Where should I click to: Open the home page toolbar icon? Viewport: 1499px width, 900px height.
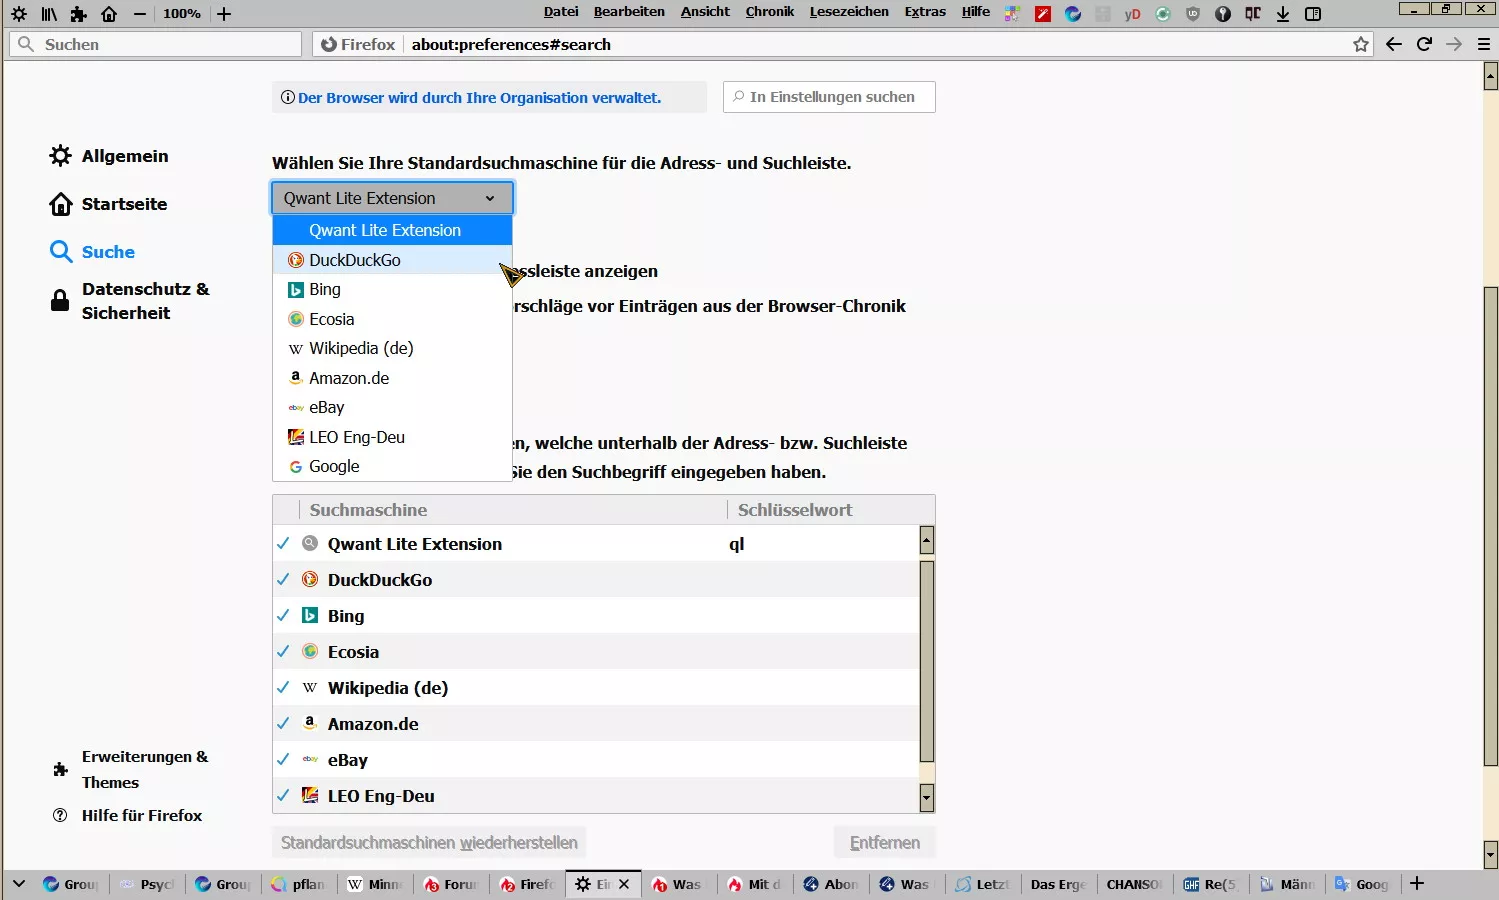(x=109, y=14)
